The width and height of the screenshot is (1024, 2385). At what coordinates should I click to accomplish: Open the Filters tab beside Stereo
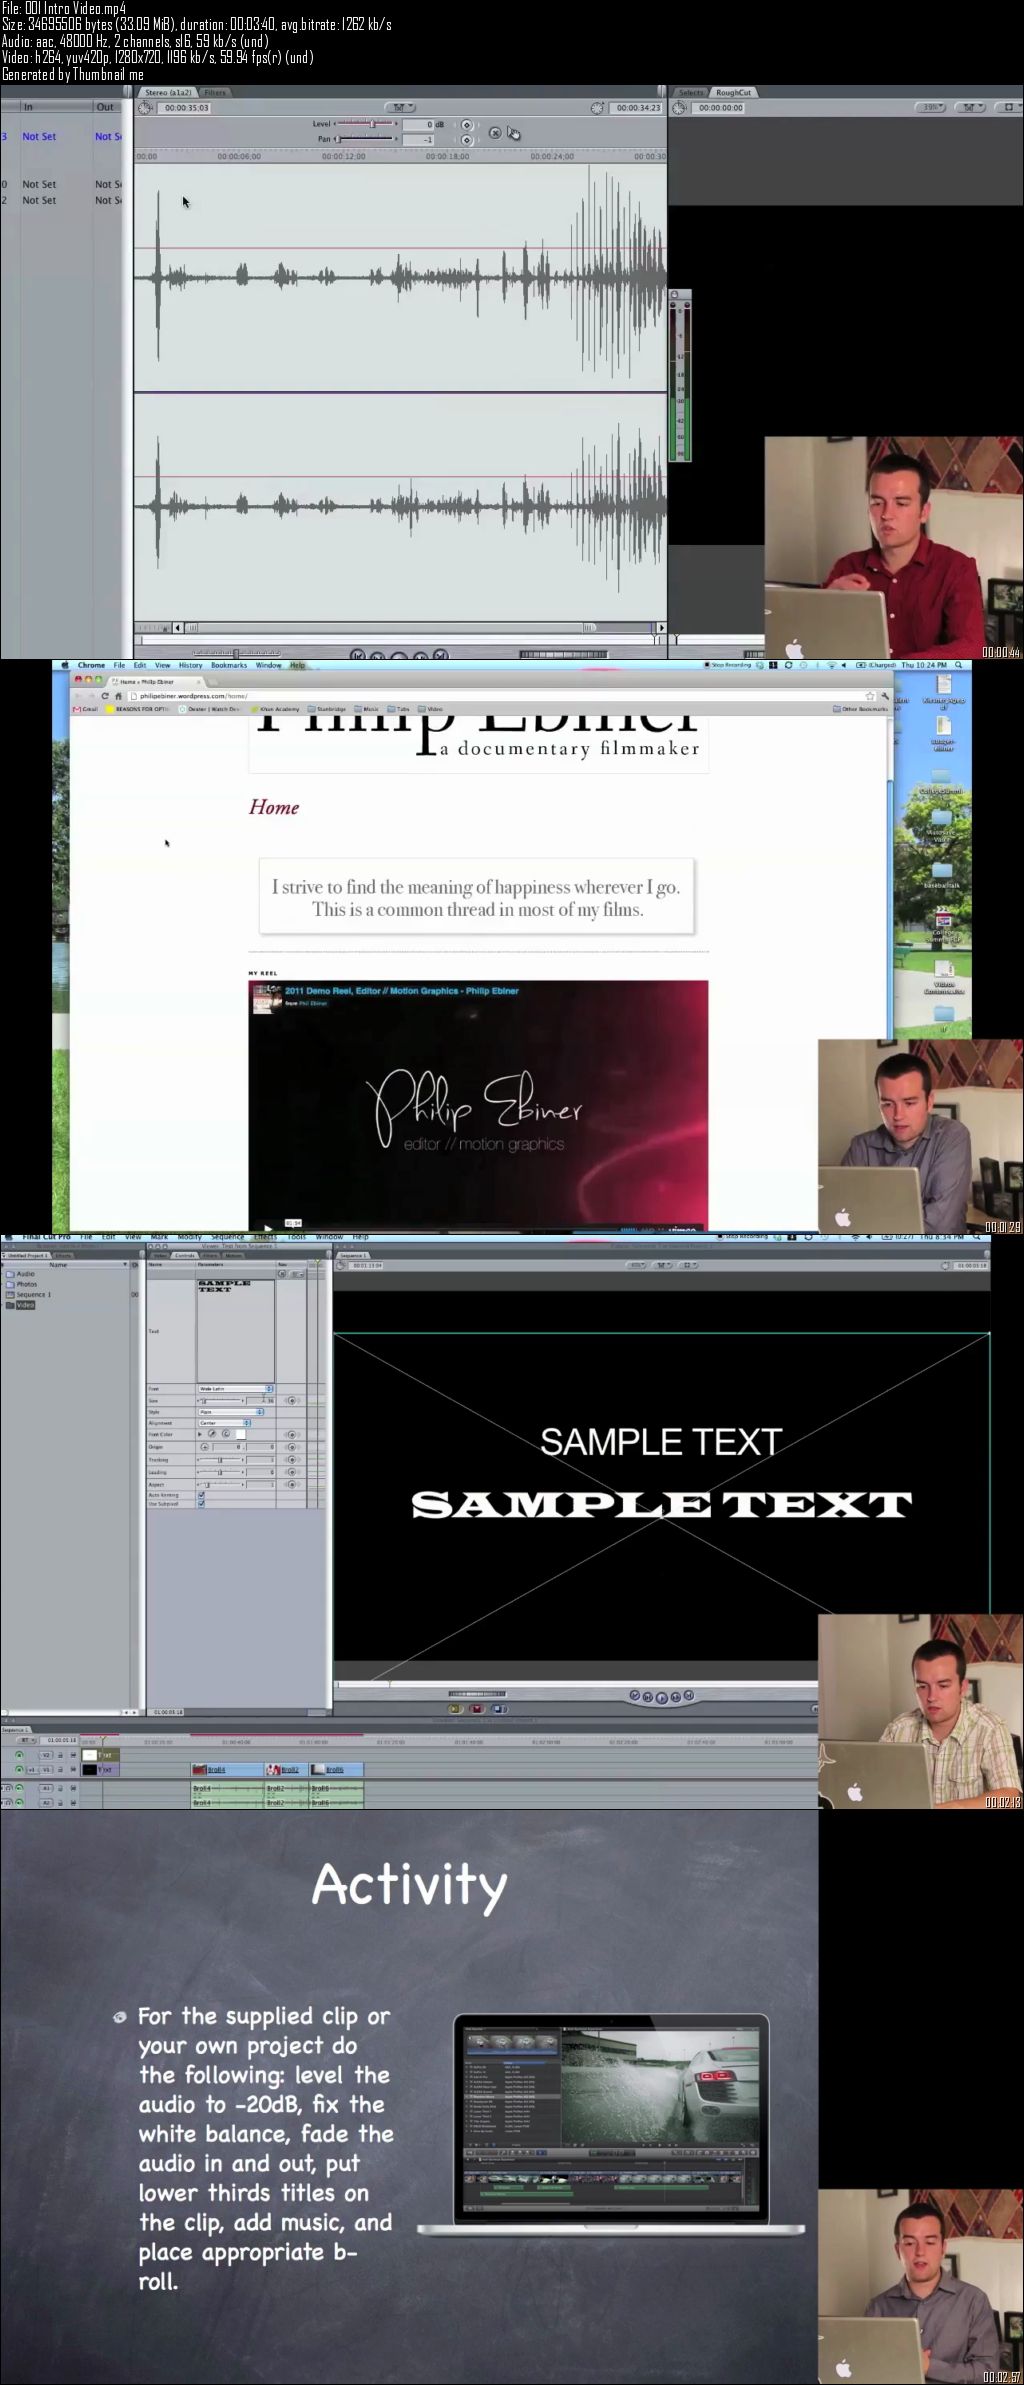(215, 92)
